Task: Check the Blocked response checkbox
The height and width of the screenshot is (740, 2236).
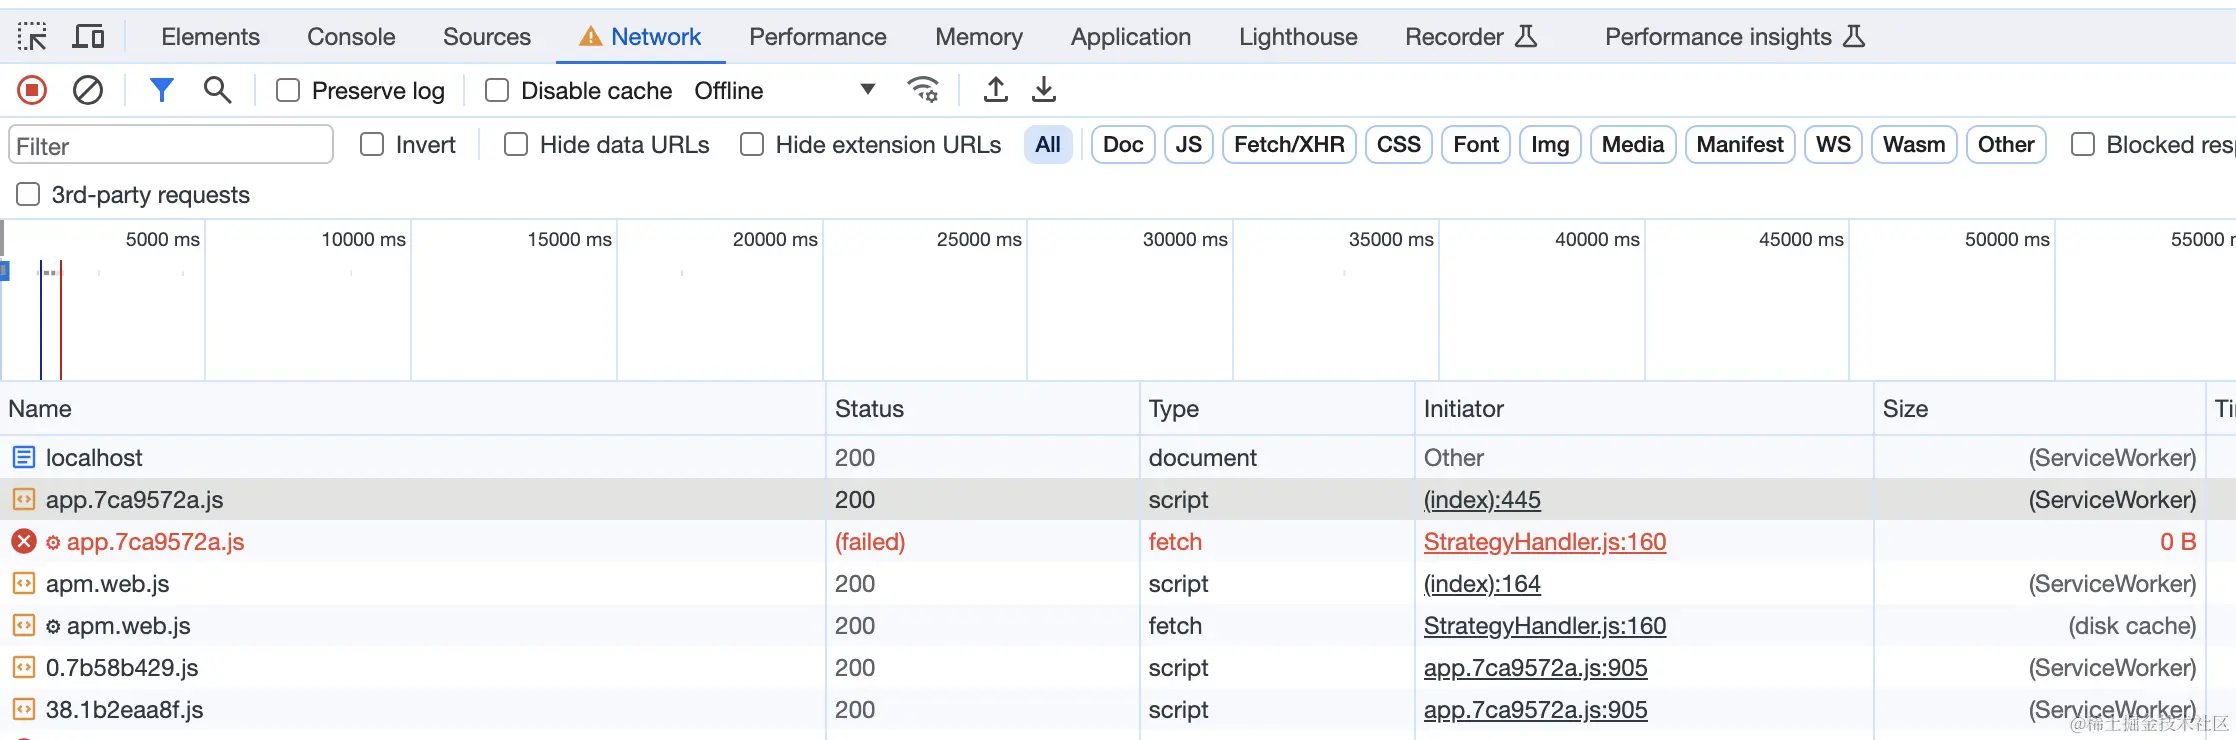Action: click(x=2083, y=145)
